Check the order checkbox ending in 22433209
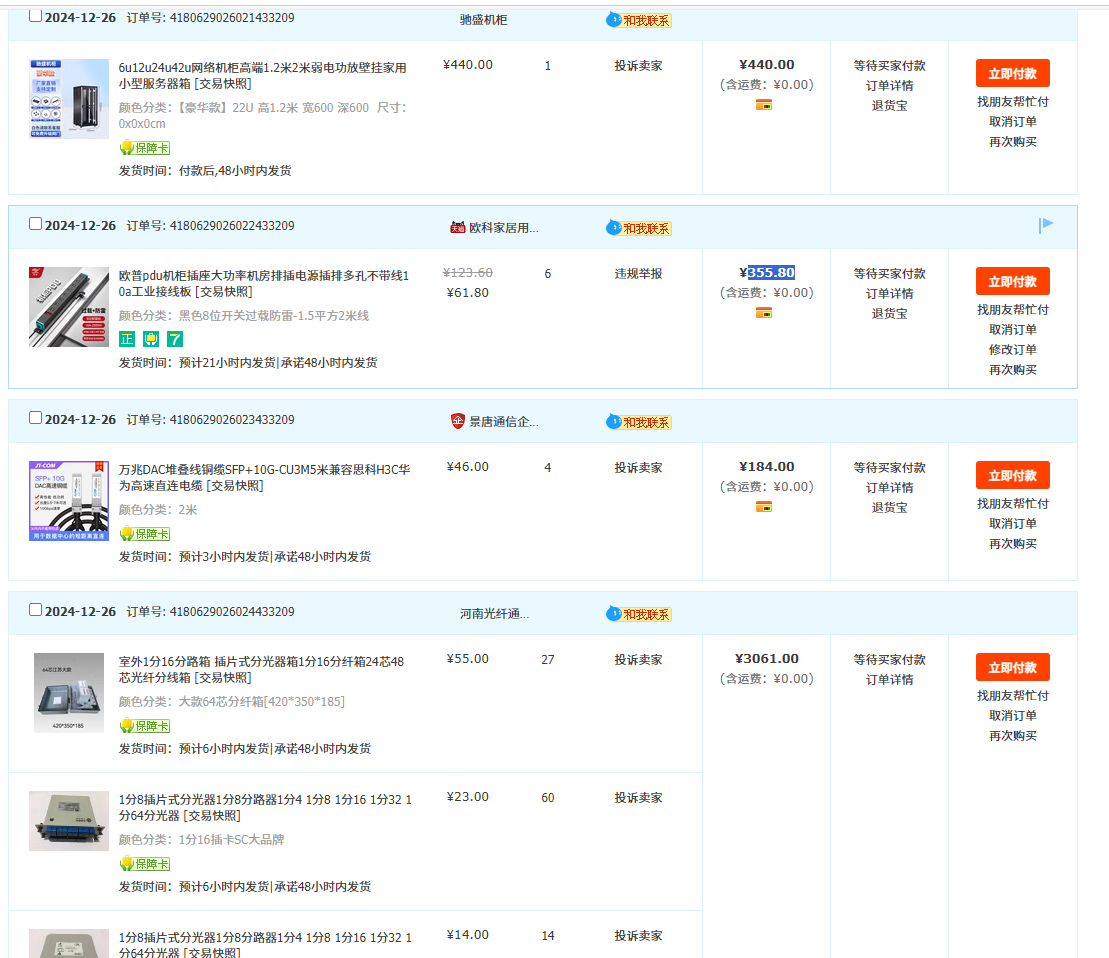 36,224
